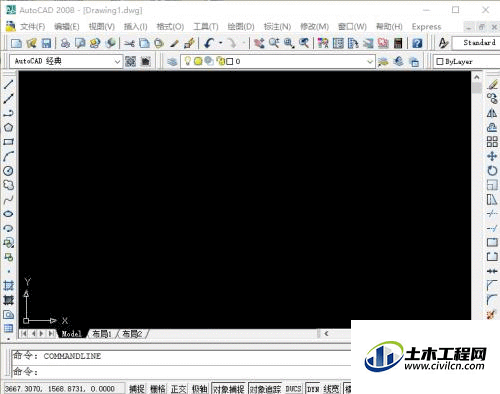Open the Express menu
This screenshot has width=500, height=394.
click(x=426, y=27)
